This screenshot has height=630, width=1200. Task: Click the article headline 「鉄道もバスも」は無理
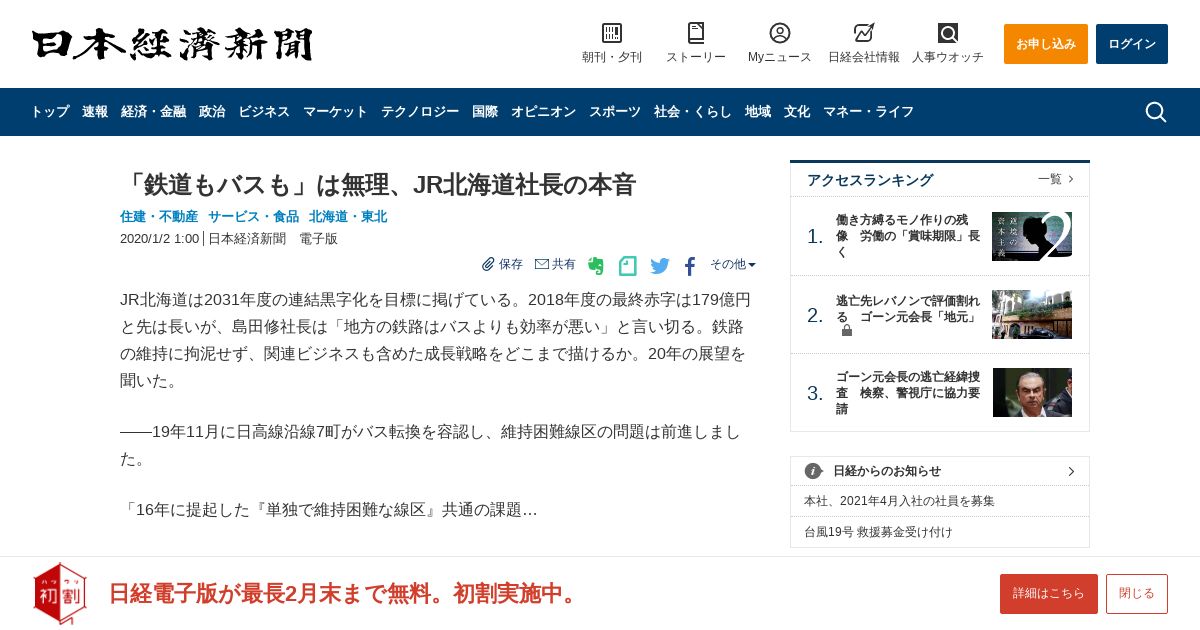tap(378, 185)
